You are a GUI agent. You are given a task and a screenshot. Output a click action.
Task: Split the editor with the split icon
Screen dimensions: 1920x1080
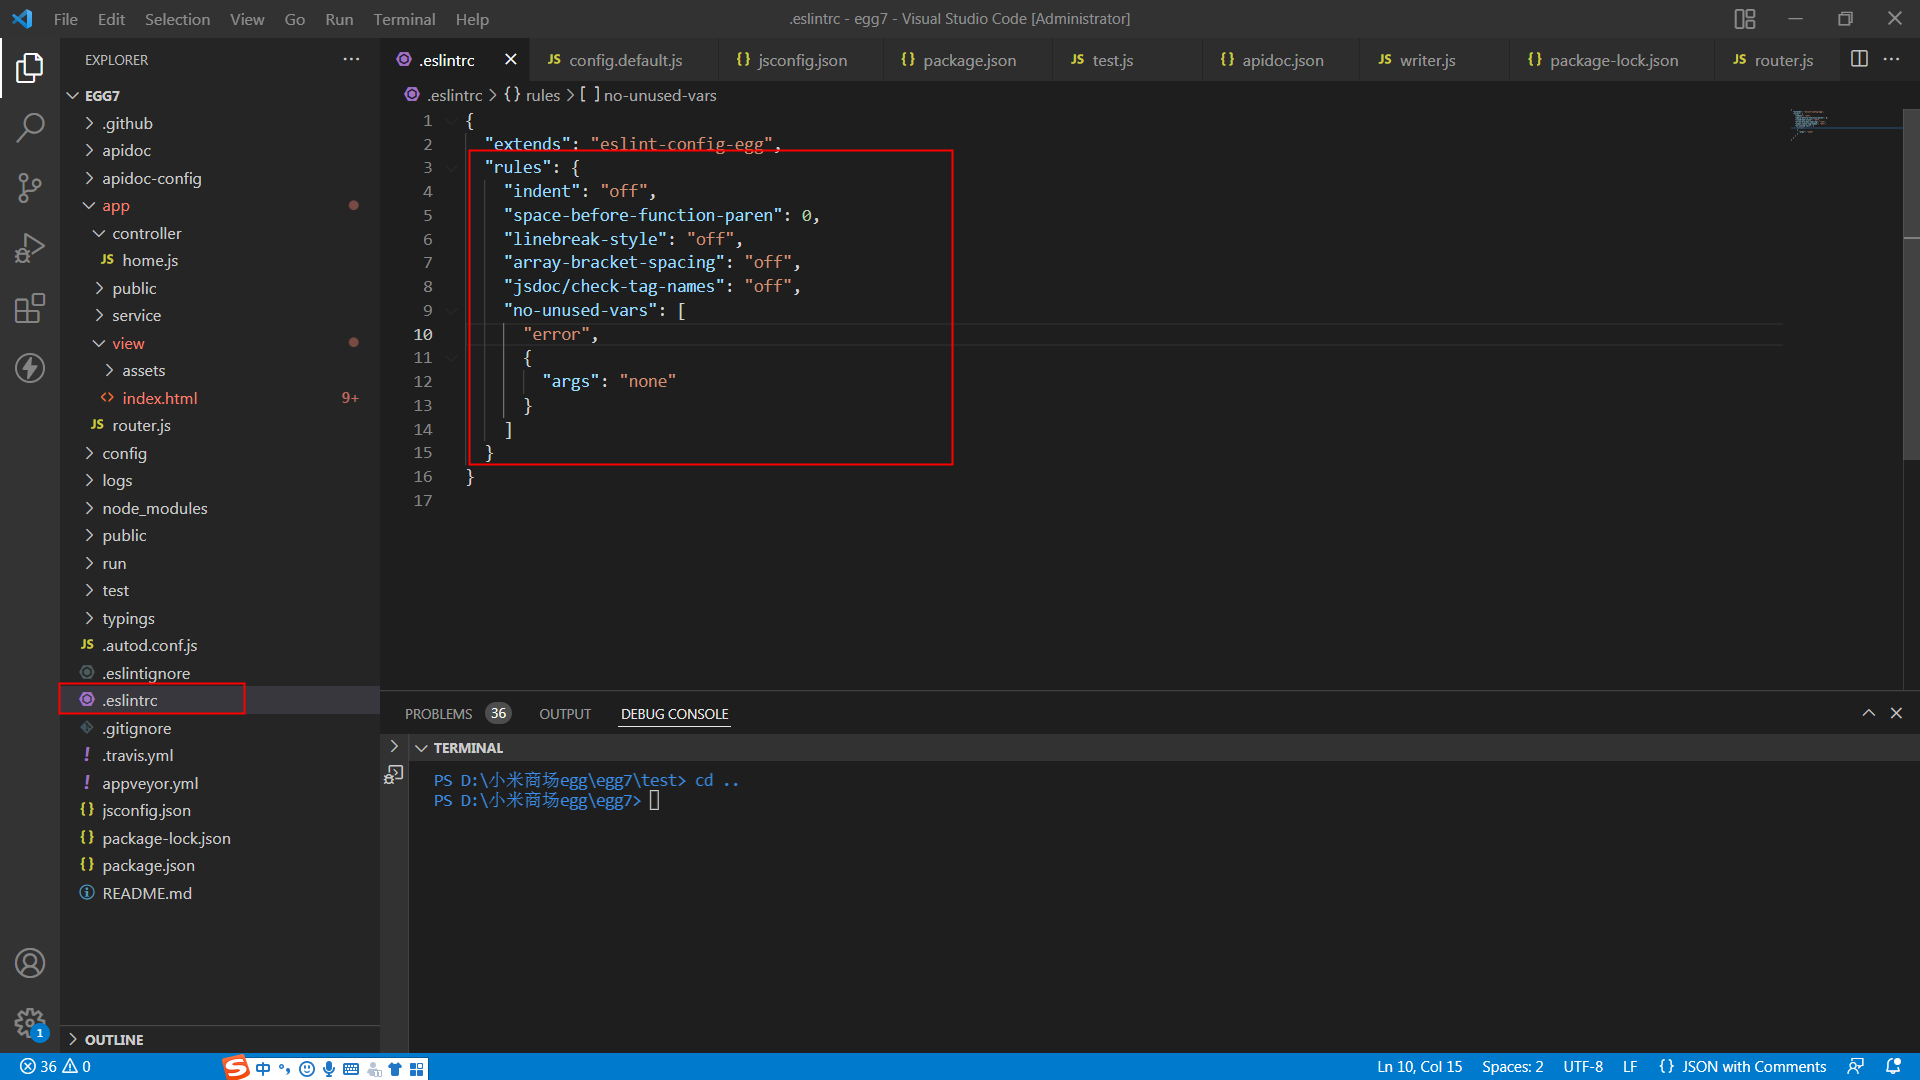tap(1860, 59)
